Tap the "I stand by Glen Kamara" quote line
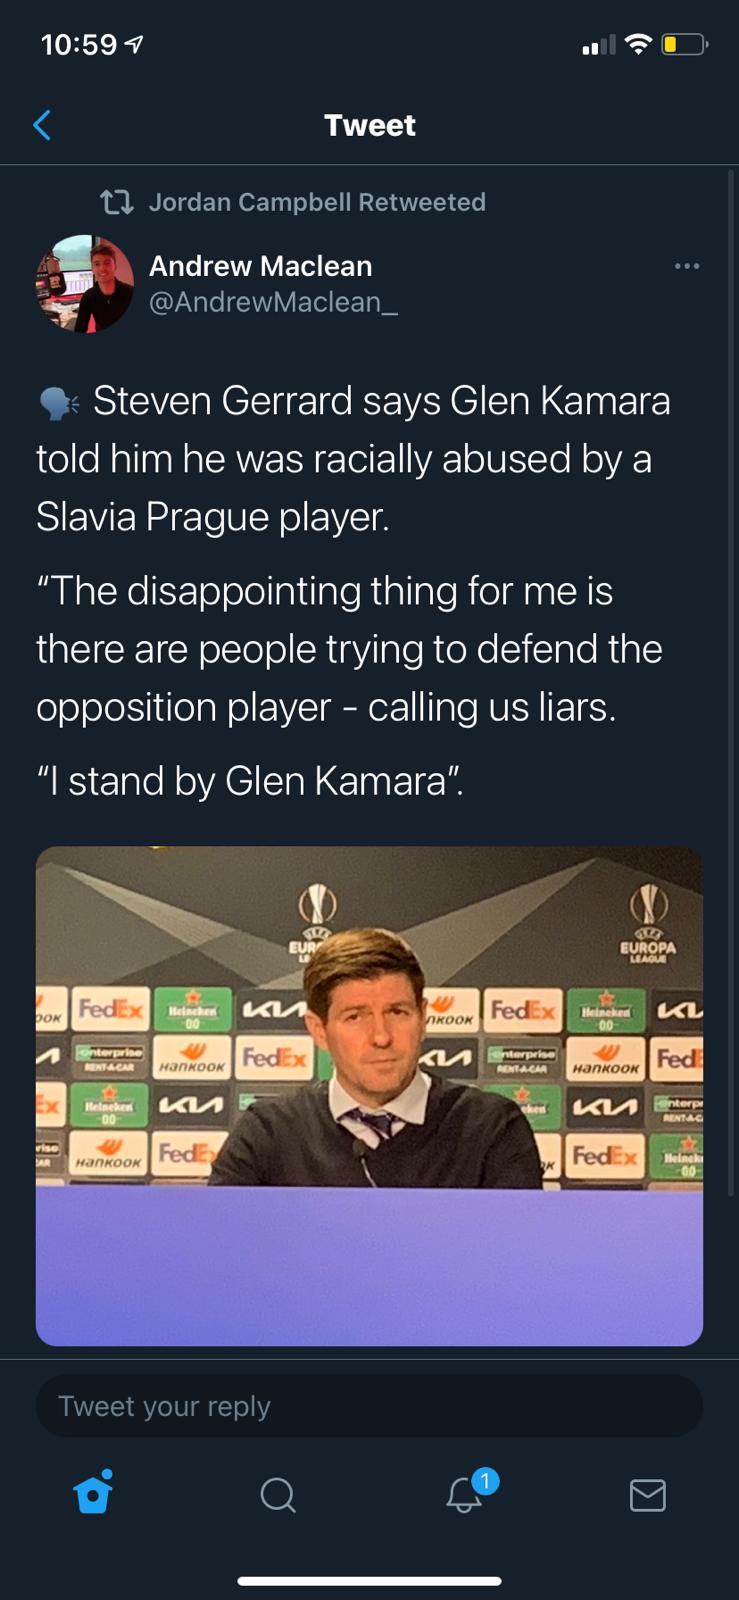The image size is (739, 1600). (x=250, y=781)
